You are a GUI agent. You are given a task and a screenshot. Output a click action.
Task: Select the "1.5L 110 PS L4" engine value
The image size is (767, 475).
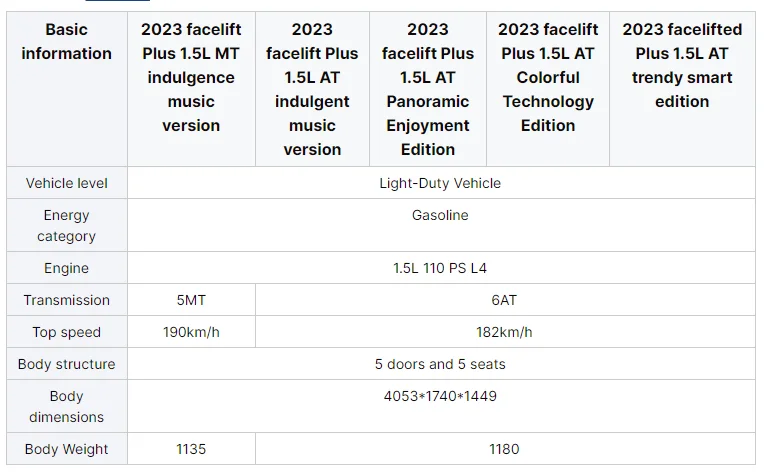click(440, 268)
